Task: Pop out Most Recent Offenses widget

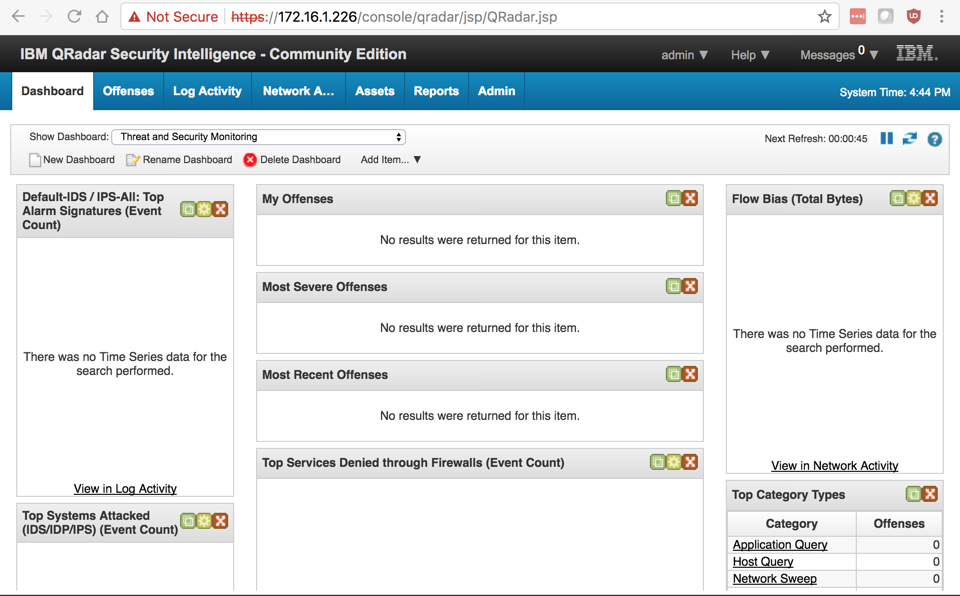Action: 673,374
